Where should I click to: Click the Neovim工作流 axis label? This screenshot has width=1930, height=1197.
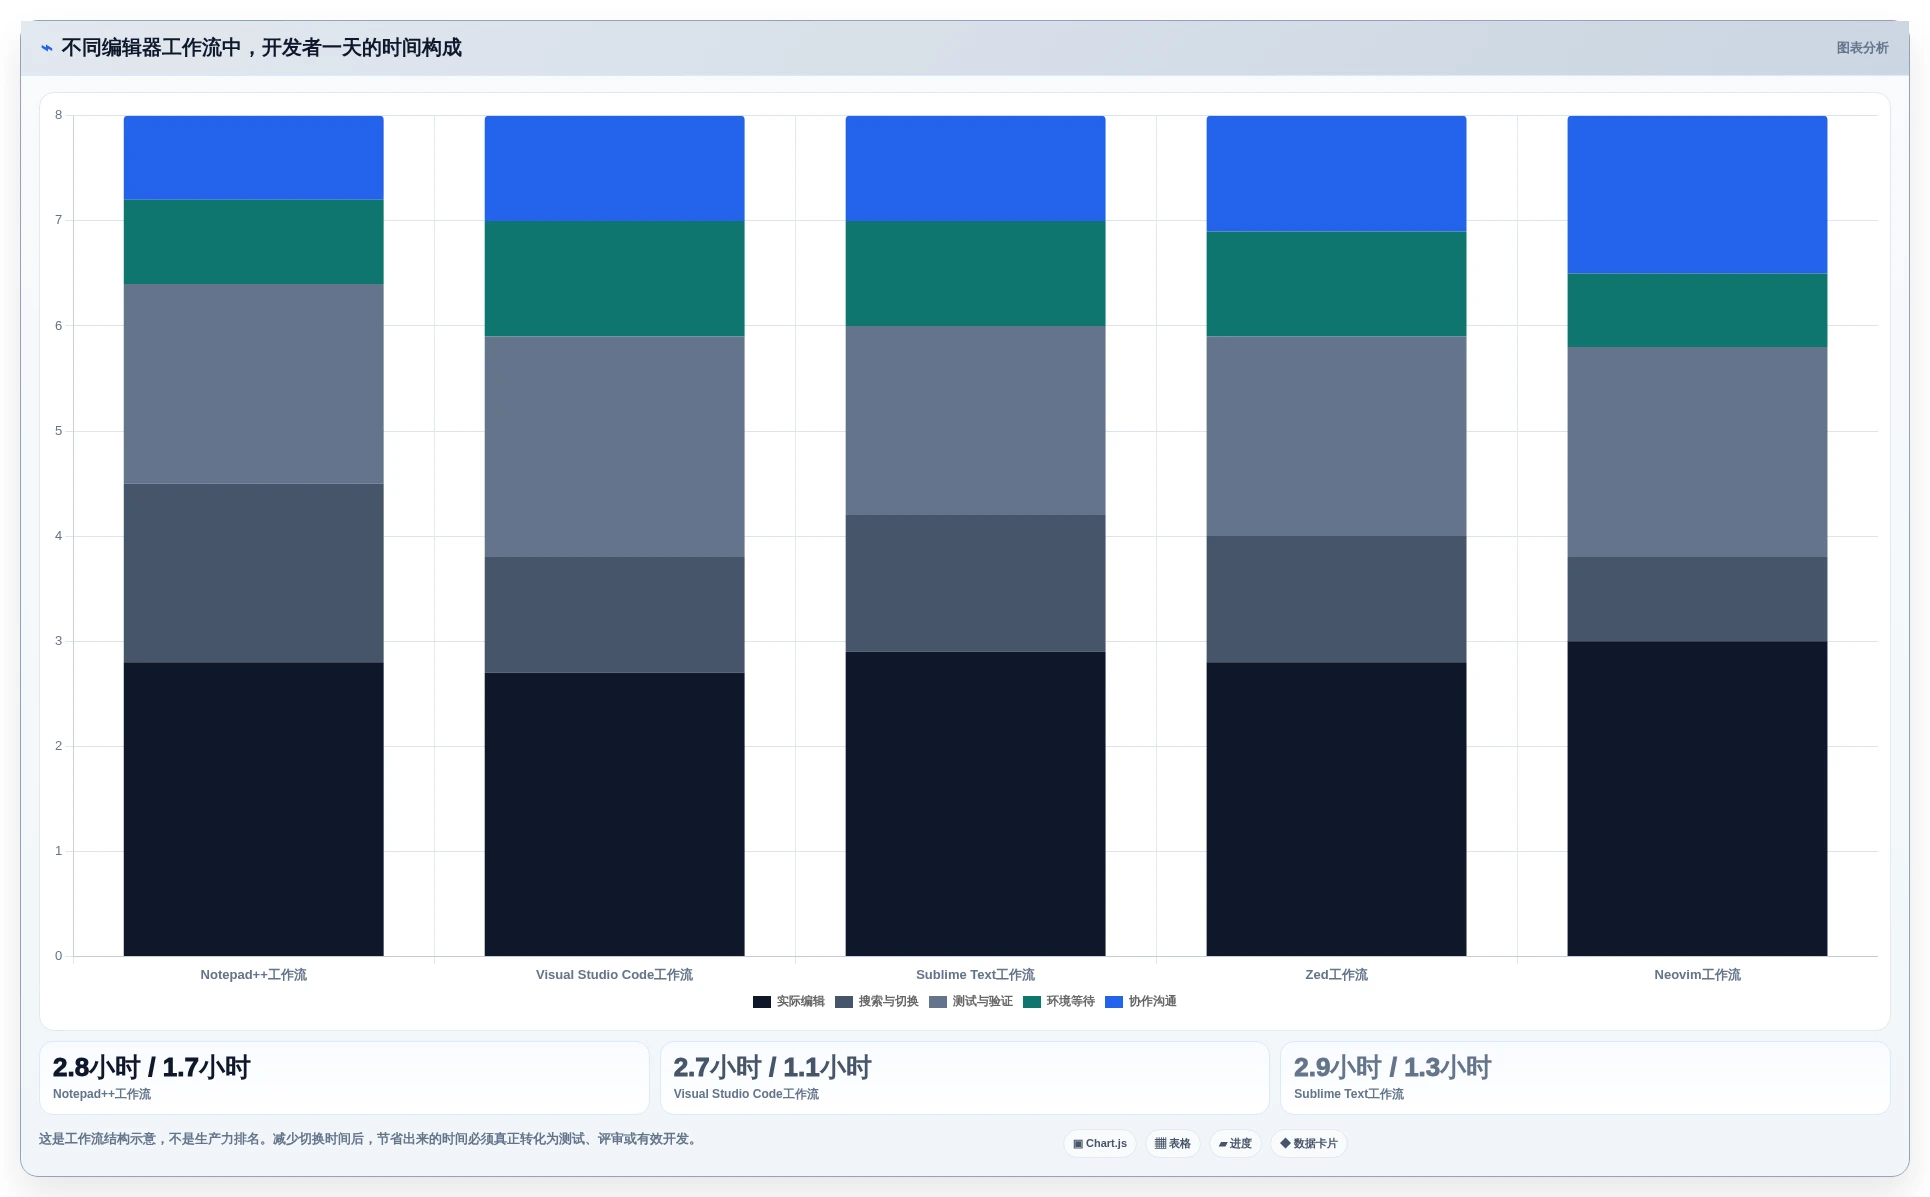1697,975
